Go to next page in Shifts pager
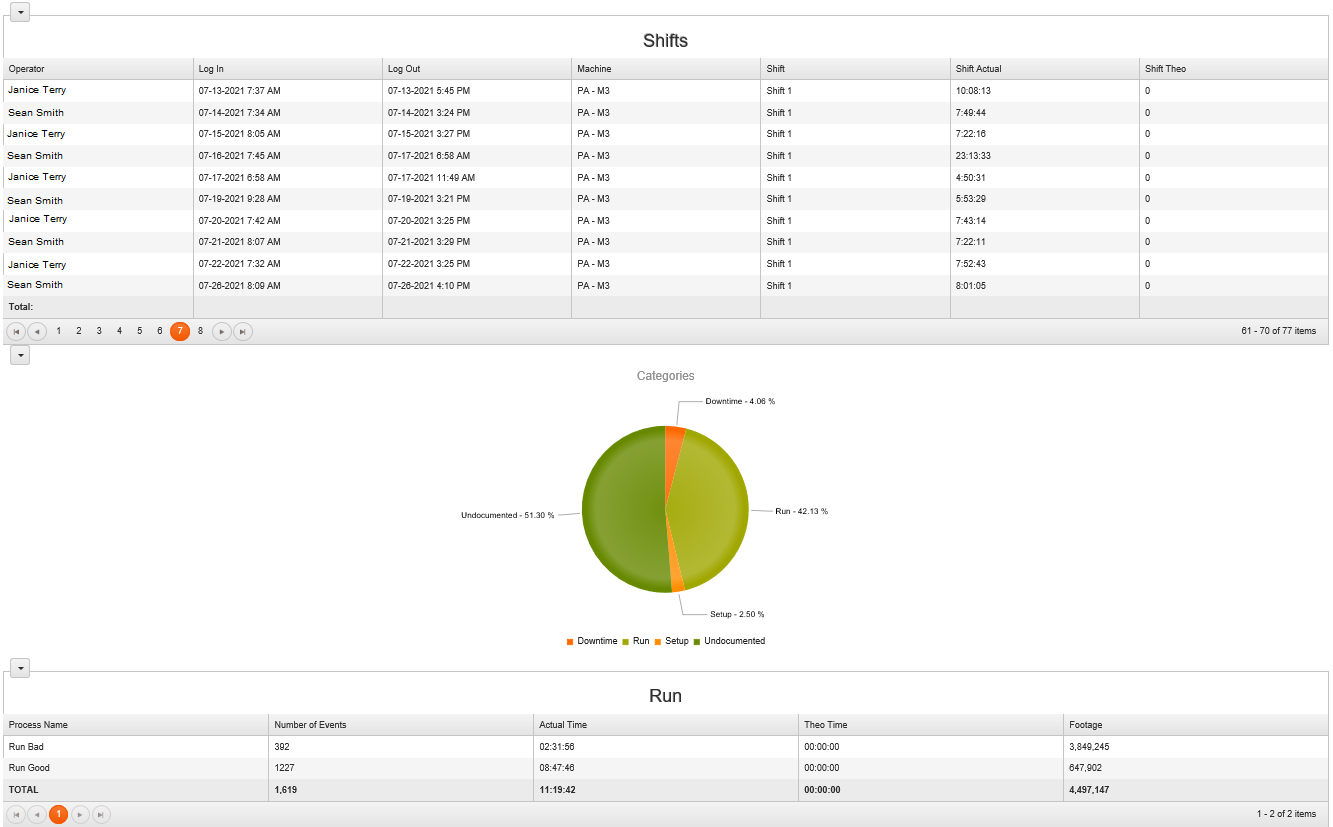Image resolution: width=1333 pixels, height=827 pixels. (222, 331)
